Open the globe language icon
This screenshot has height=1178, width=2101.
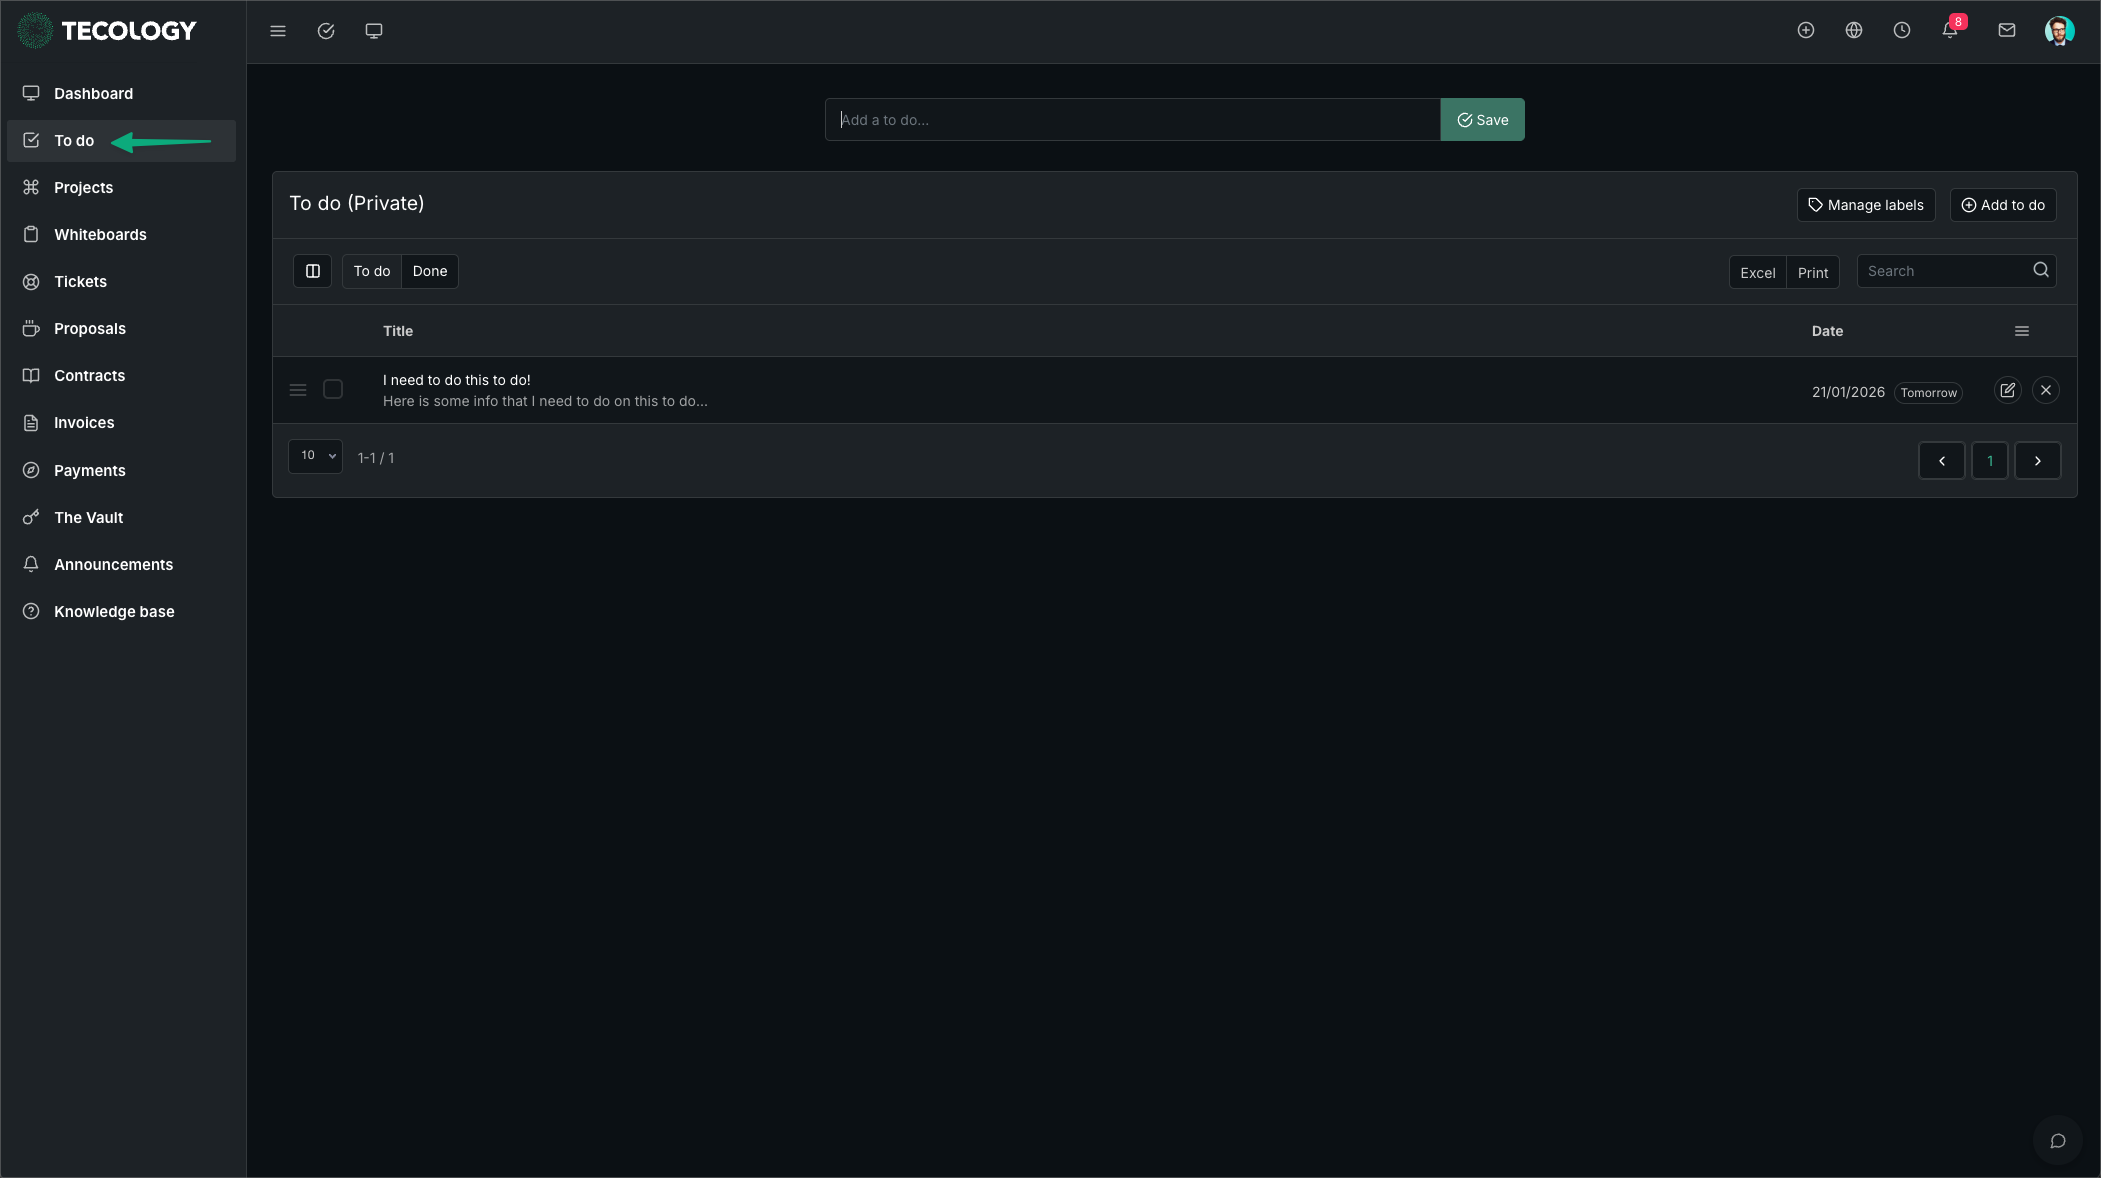click(x=1853, y=31)
